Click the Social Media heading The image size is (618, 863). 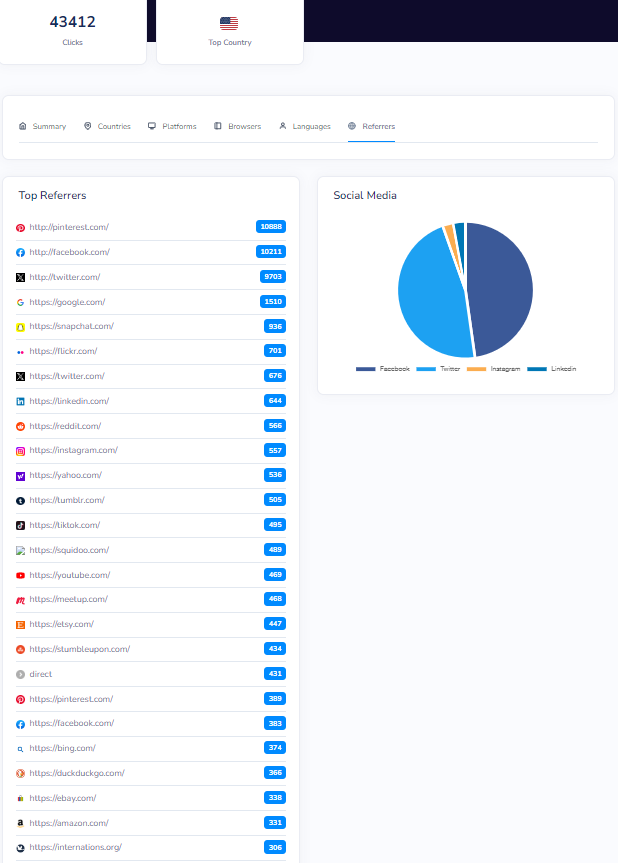[x=365, y=195]
